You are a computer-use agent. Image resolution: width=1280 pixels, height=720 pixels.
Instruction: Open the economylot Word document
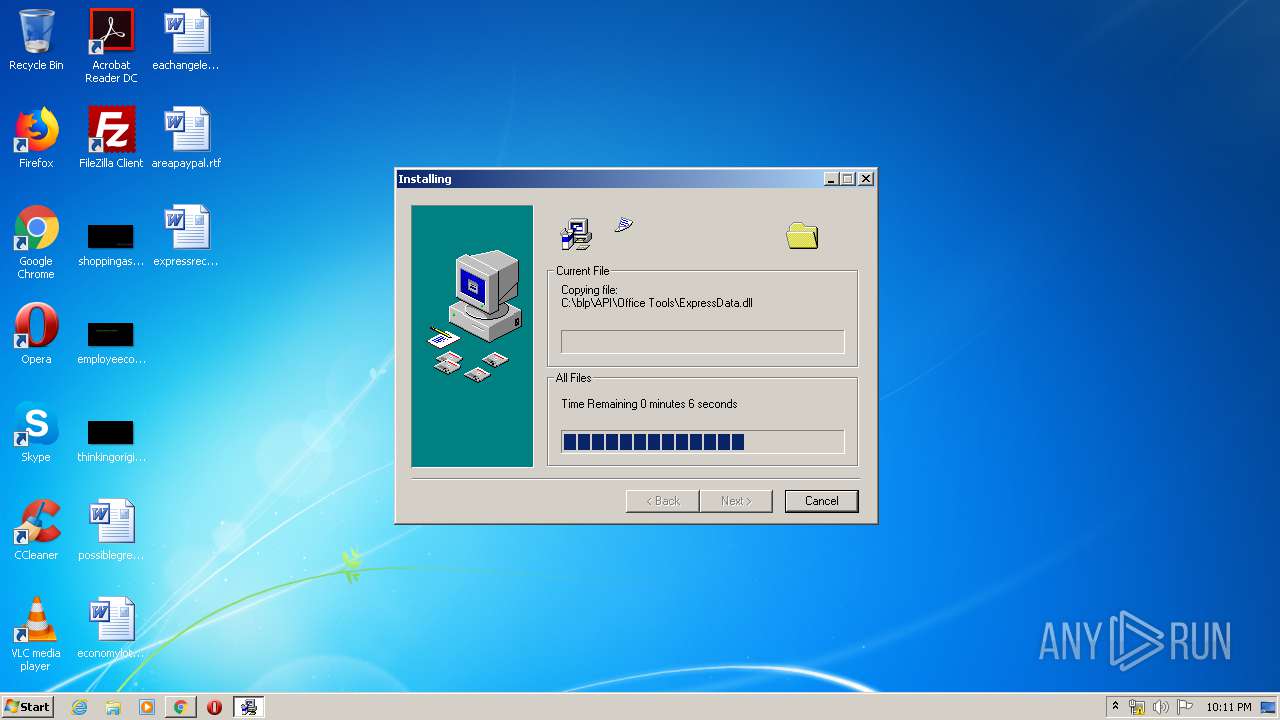click(111, 628)
